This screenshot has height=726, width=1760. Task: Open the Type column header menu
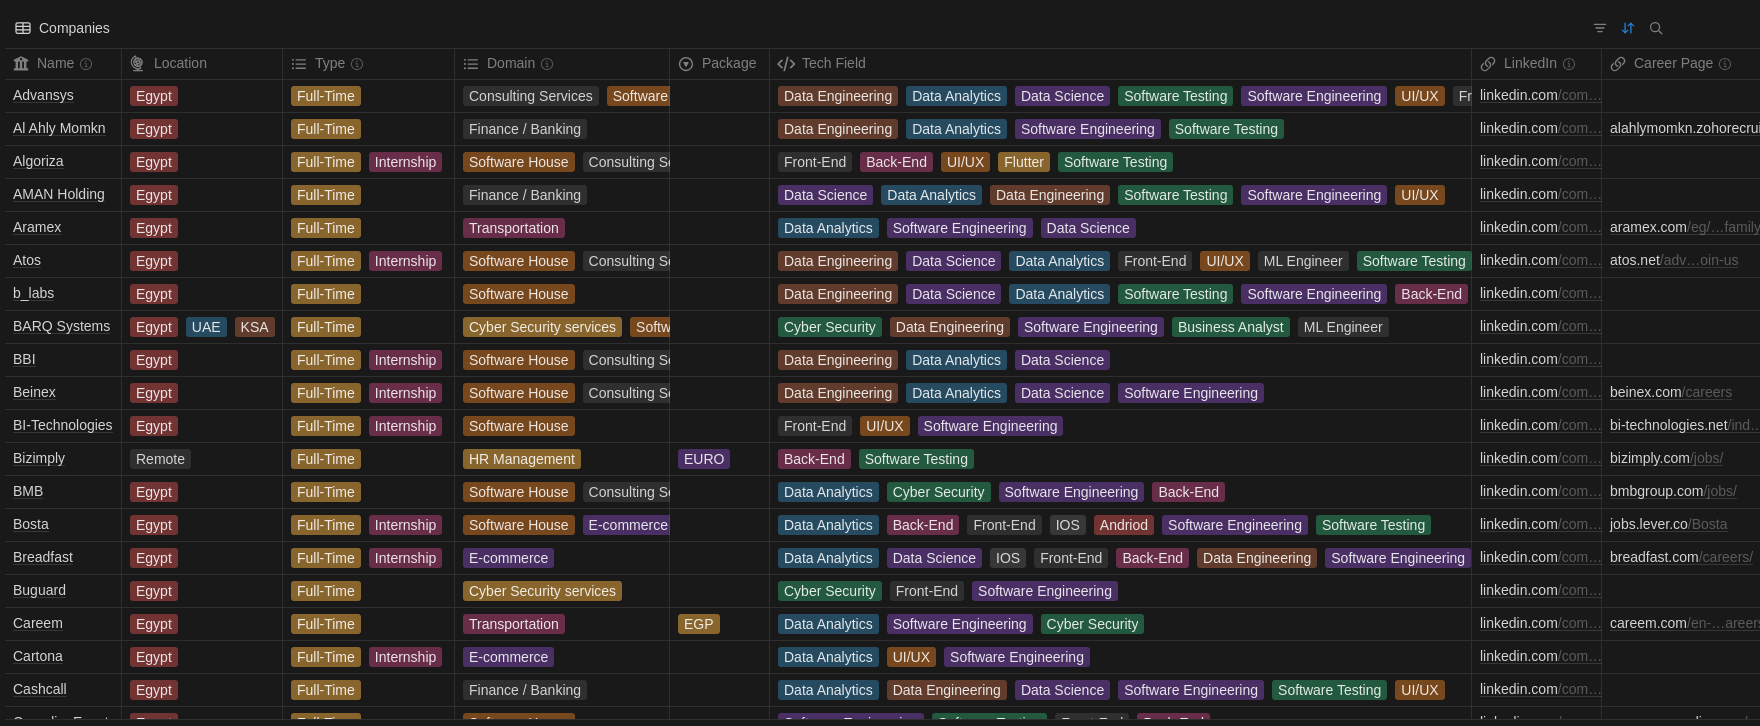tap(368, 63)
